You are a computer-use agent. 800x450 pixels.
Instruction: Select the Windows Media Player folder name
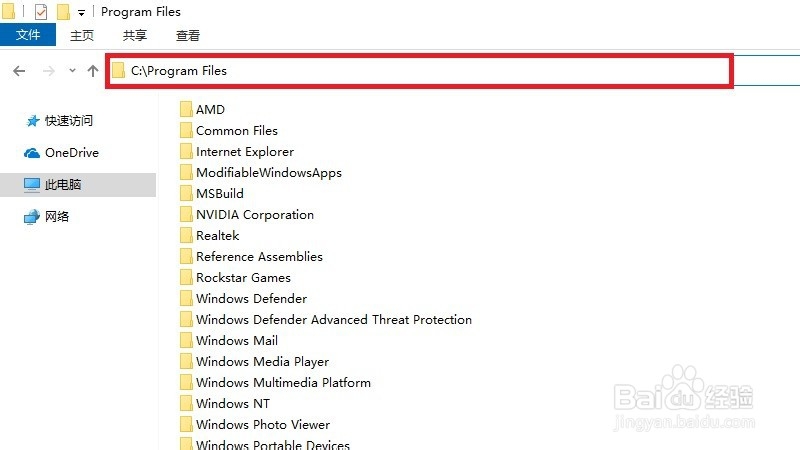[263, 362]
